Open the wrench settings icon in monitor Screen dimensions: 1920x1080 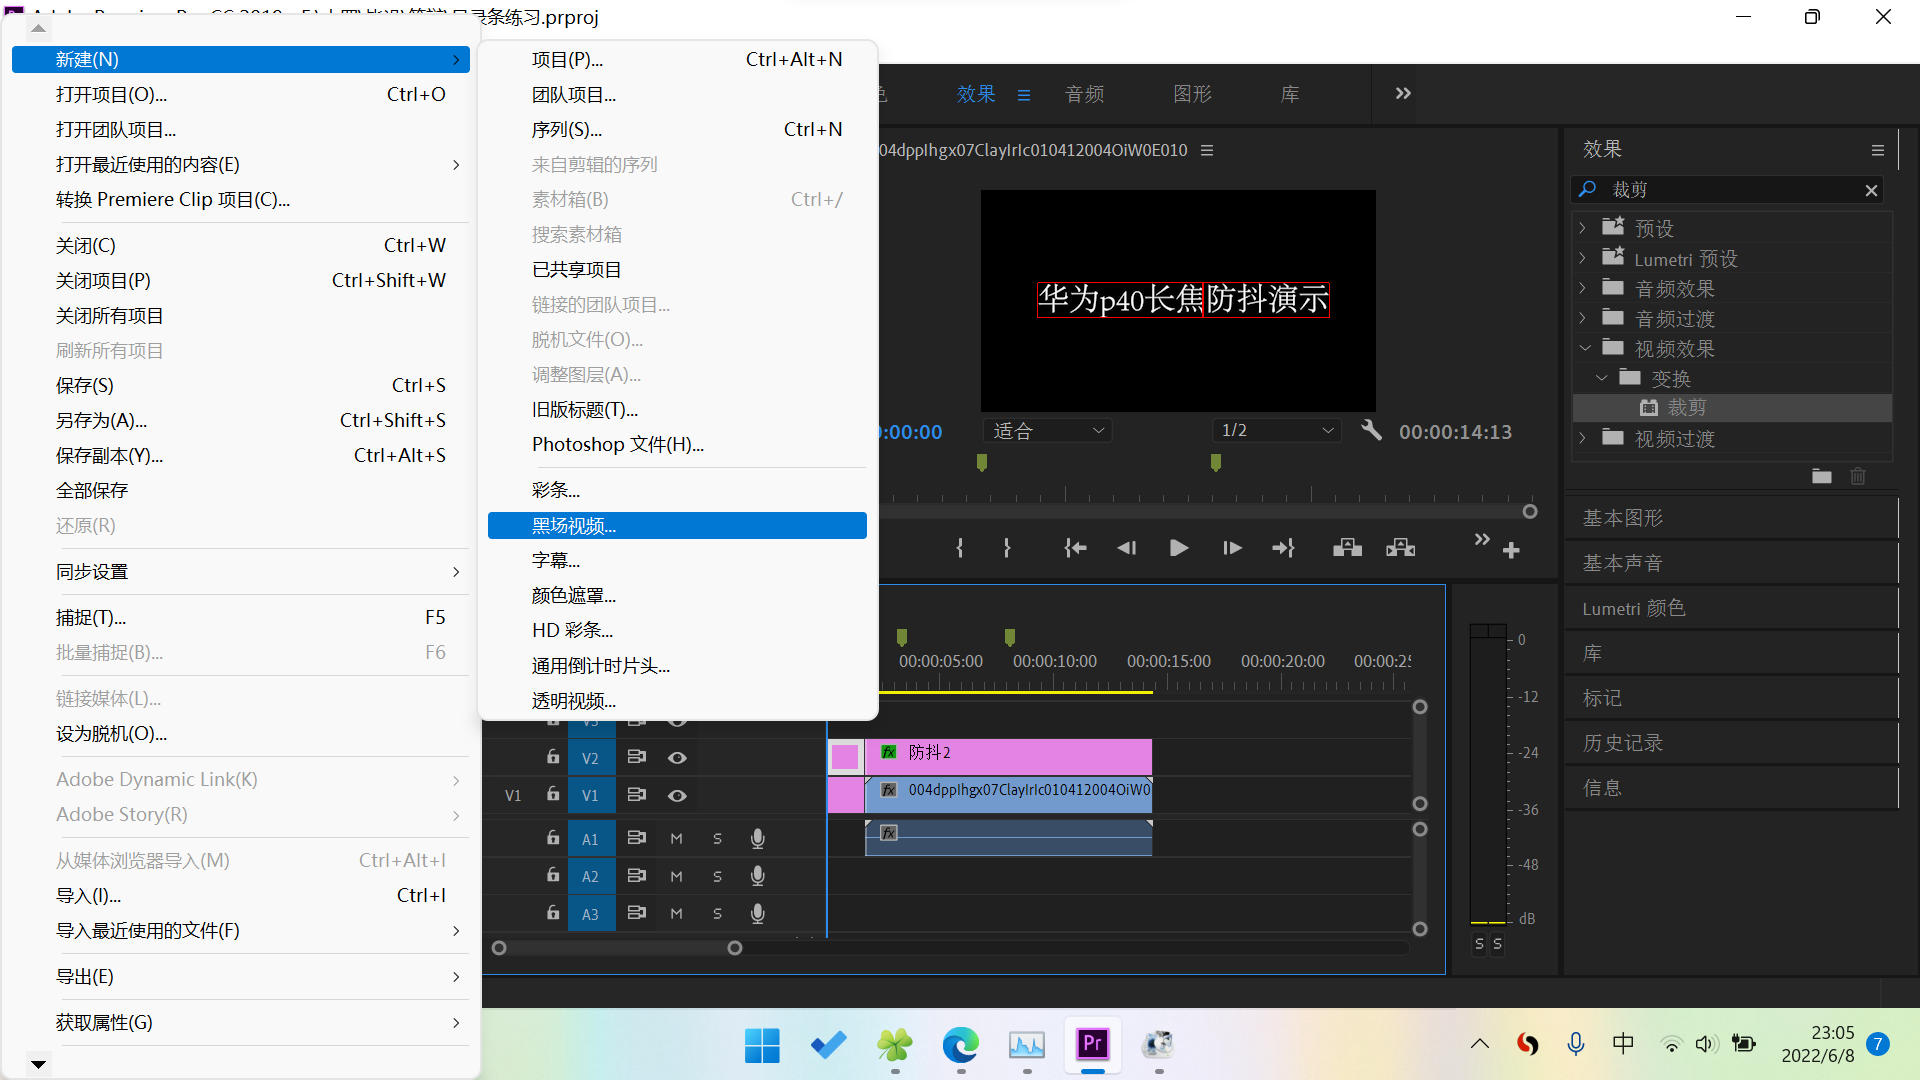[x=1371, y=431]
